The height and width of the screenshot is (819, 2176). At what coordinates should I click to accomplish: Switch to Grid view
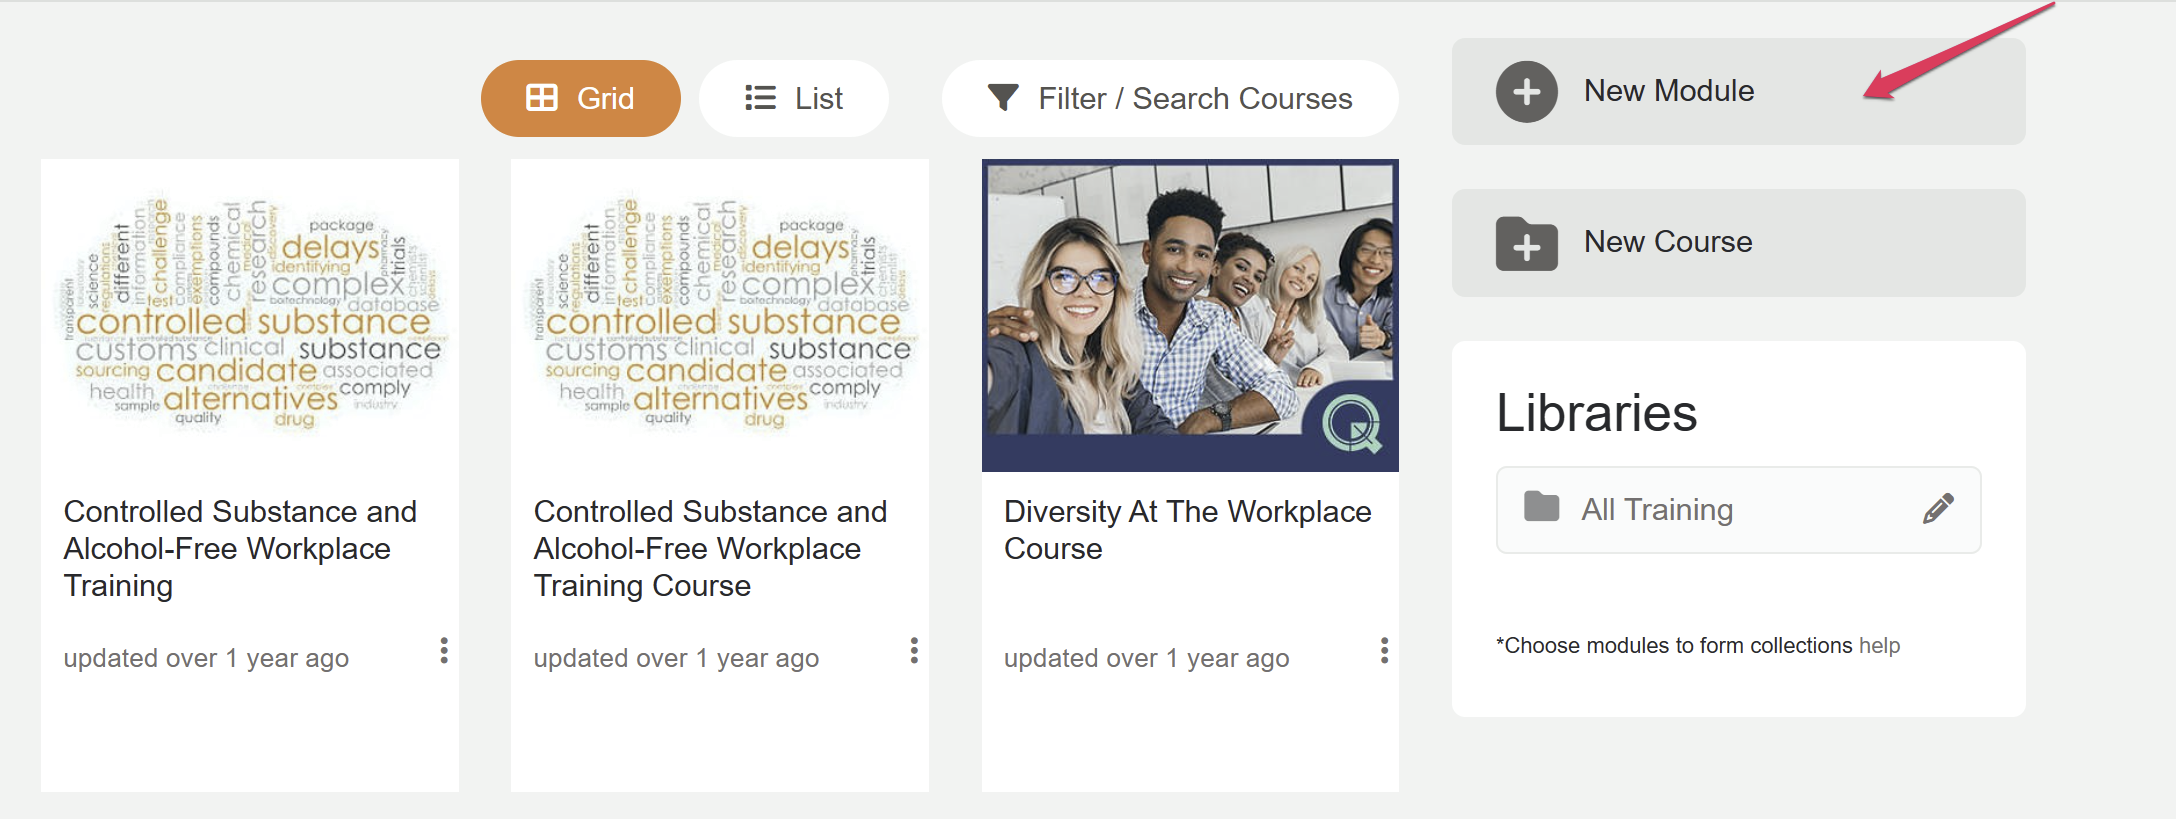(x=580, y=98)
